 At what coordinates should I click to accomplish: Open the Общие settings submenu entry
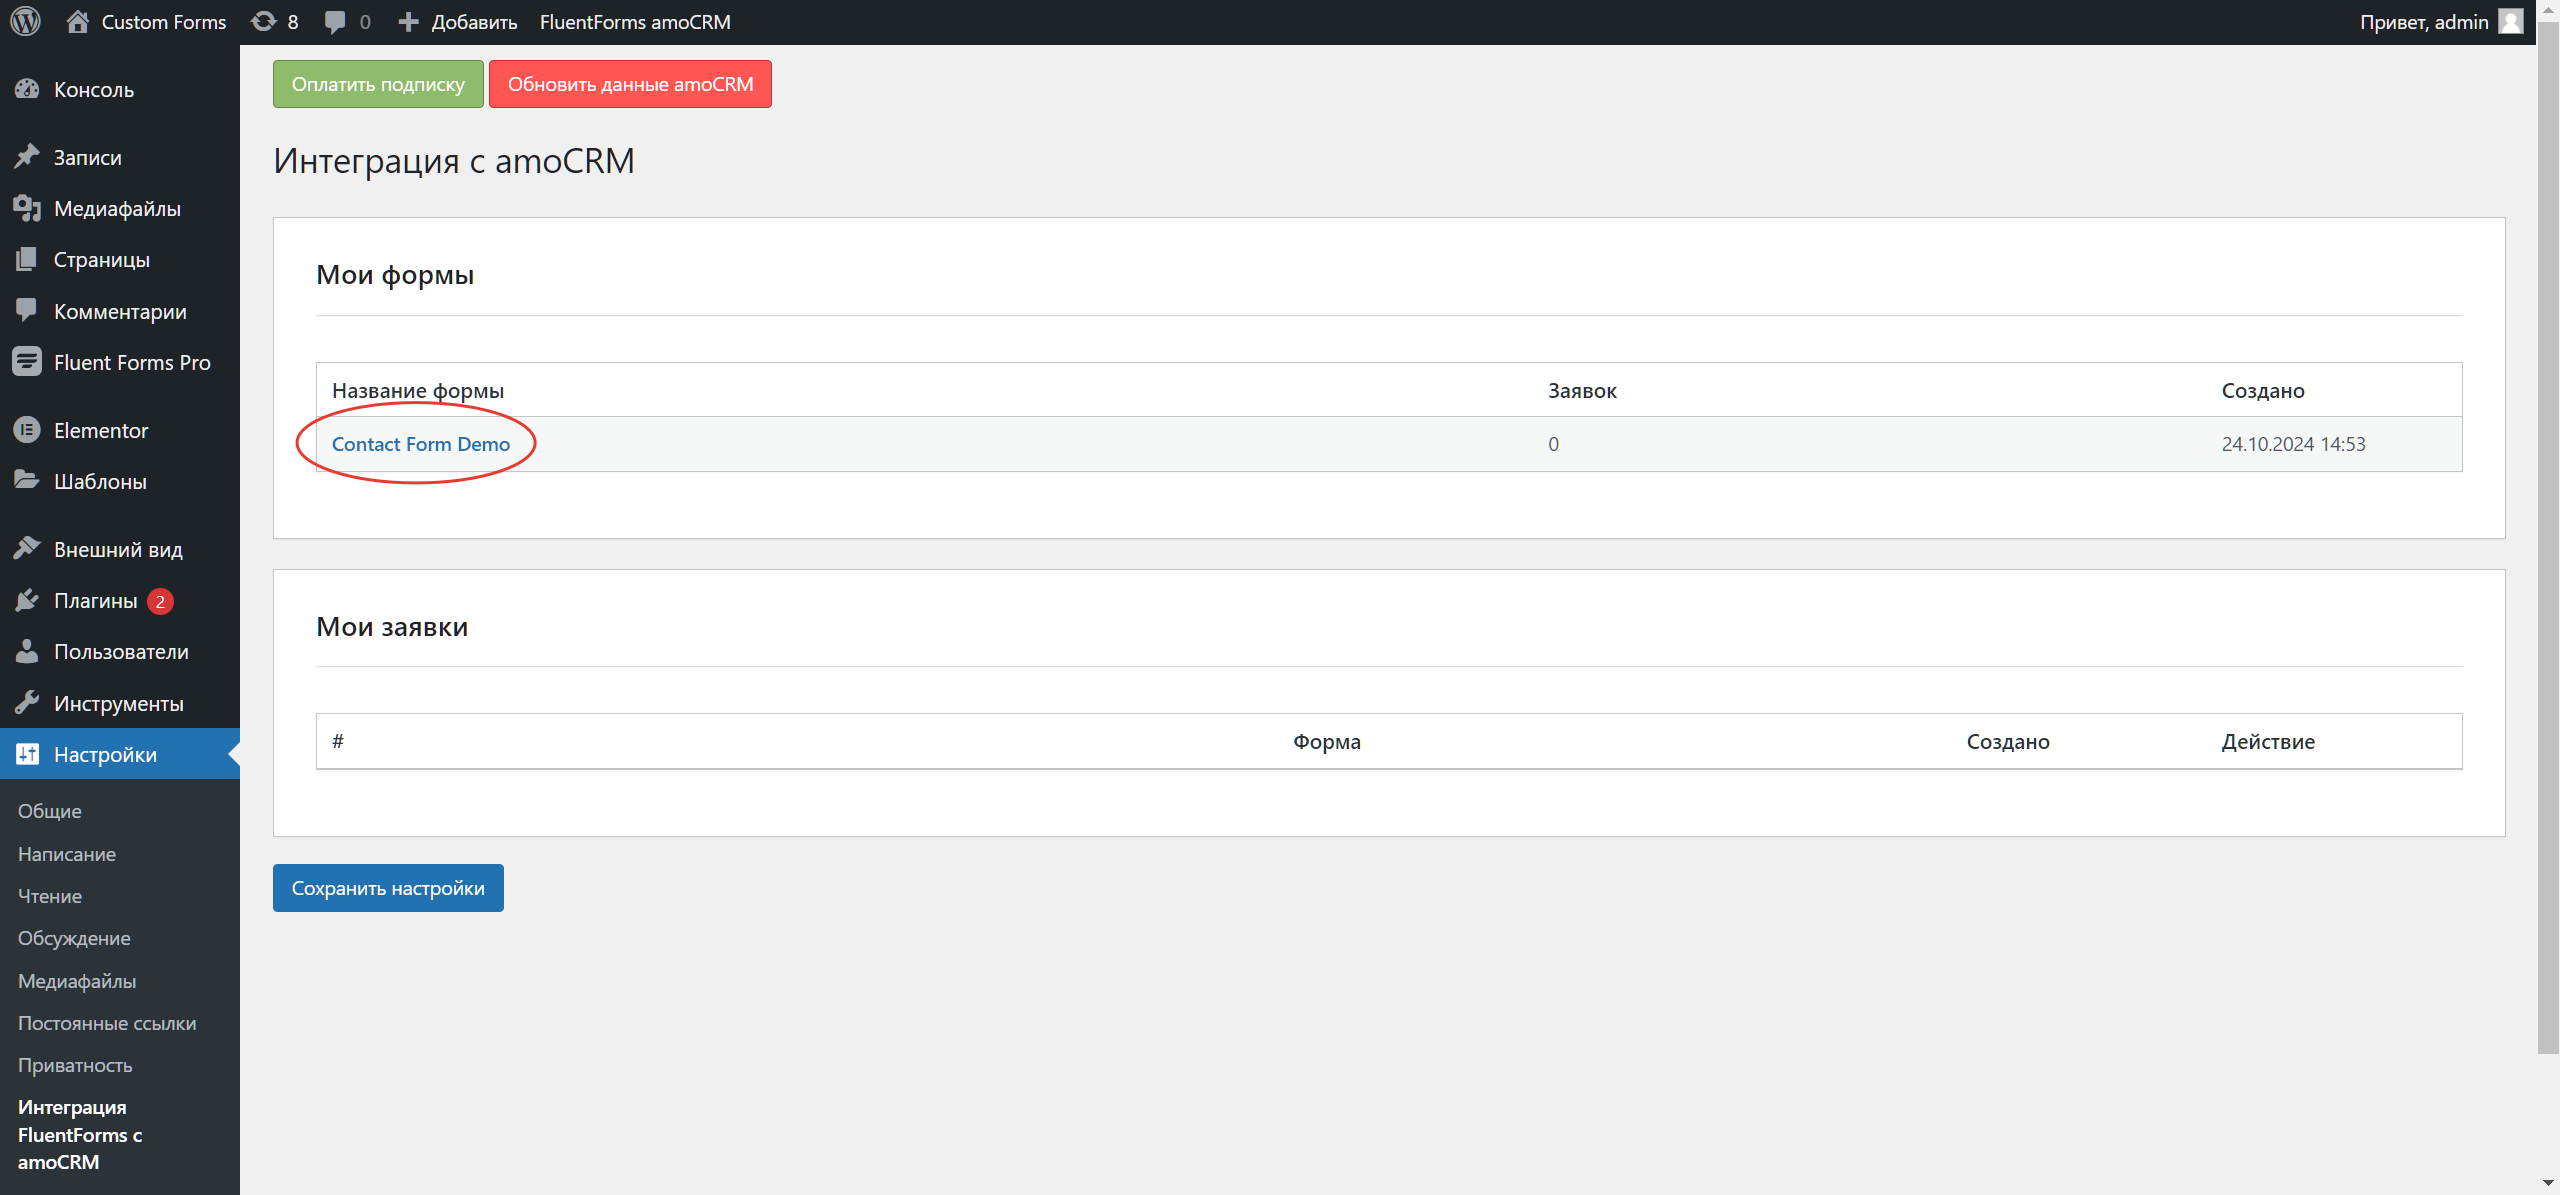pos(49,810)
